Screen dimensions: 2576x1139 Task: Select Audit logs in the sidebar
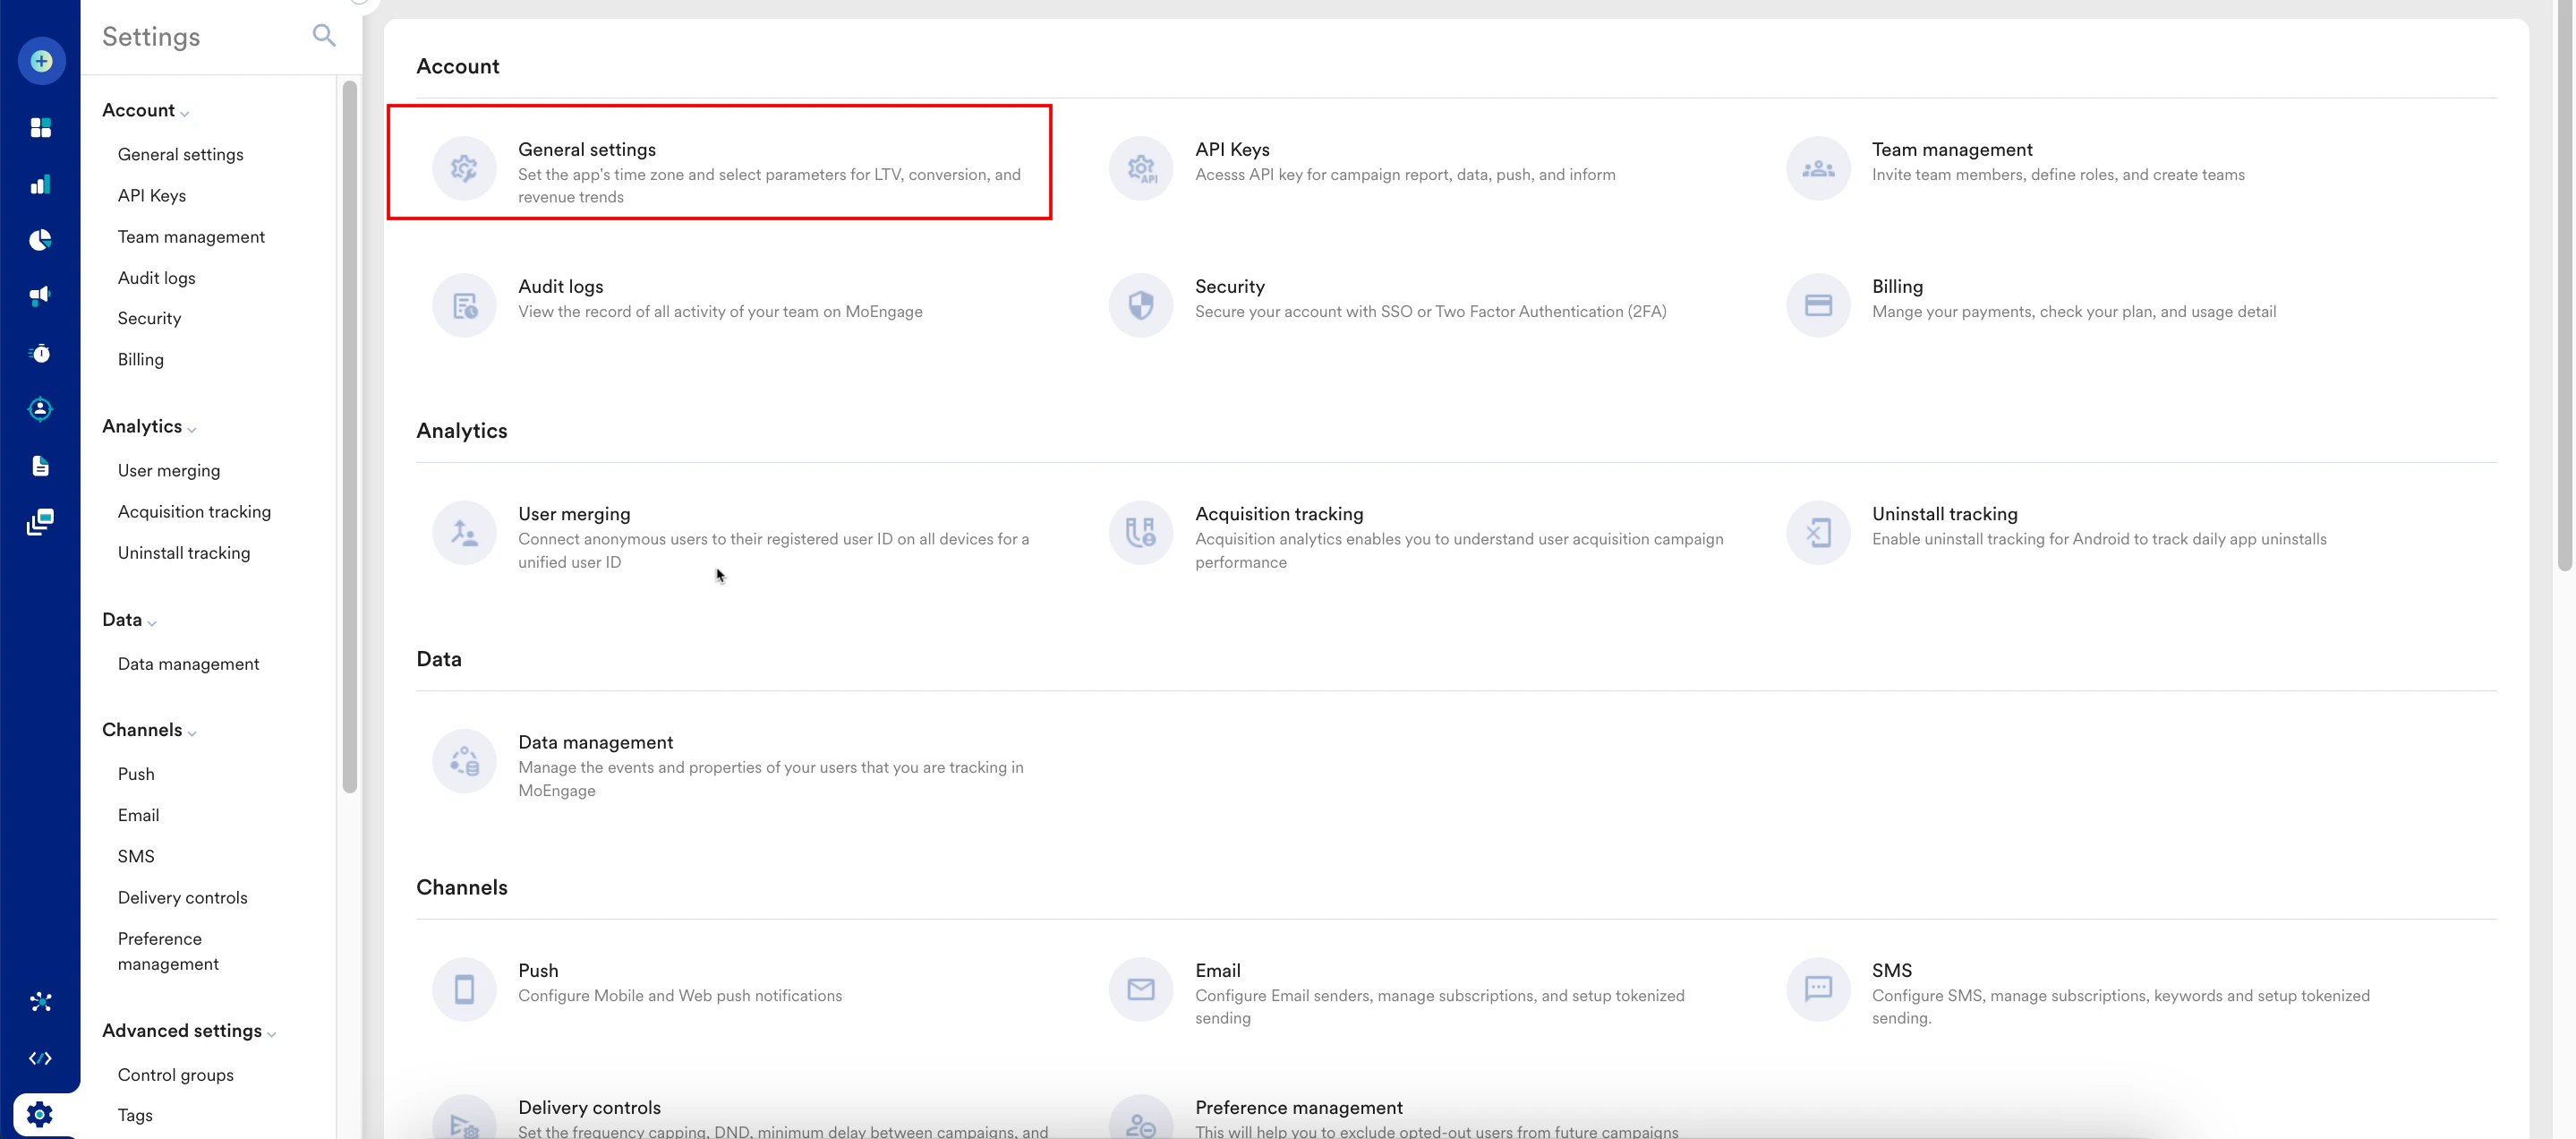156,278
